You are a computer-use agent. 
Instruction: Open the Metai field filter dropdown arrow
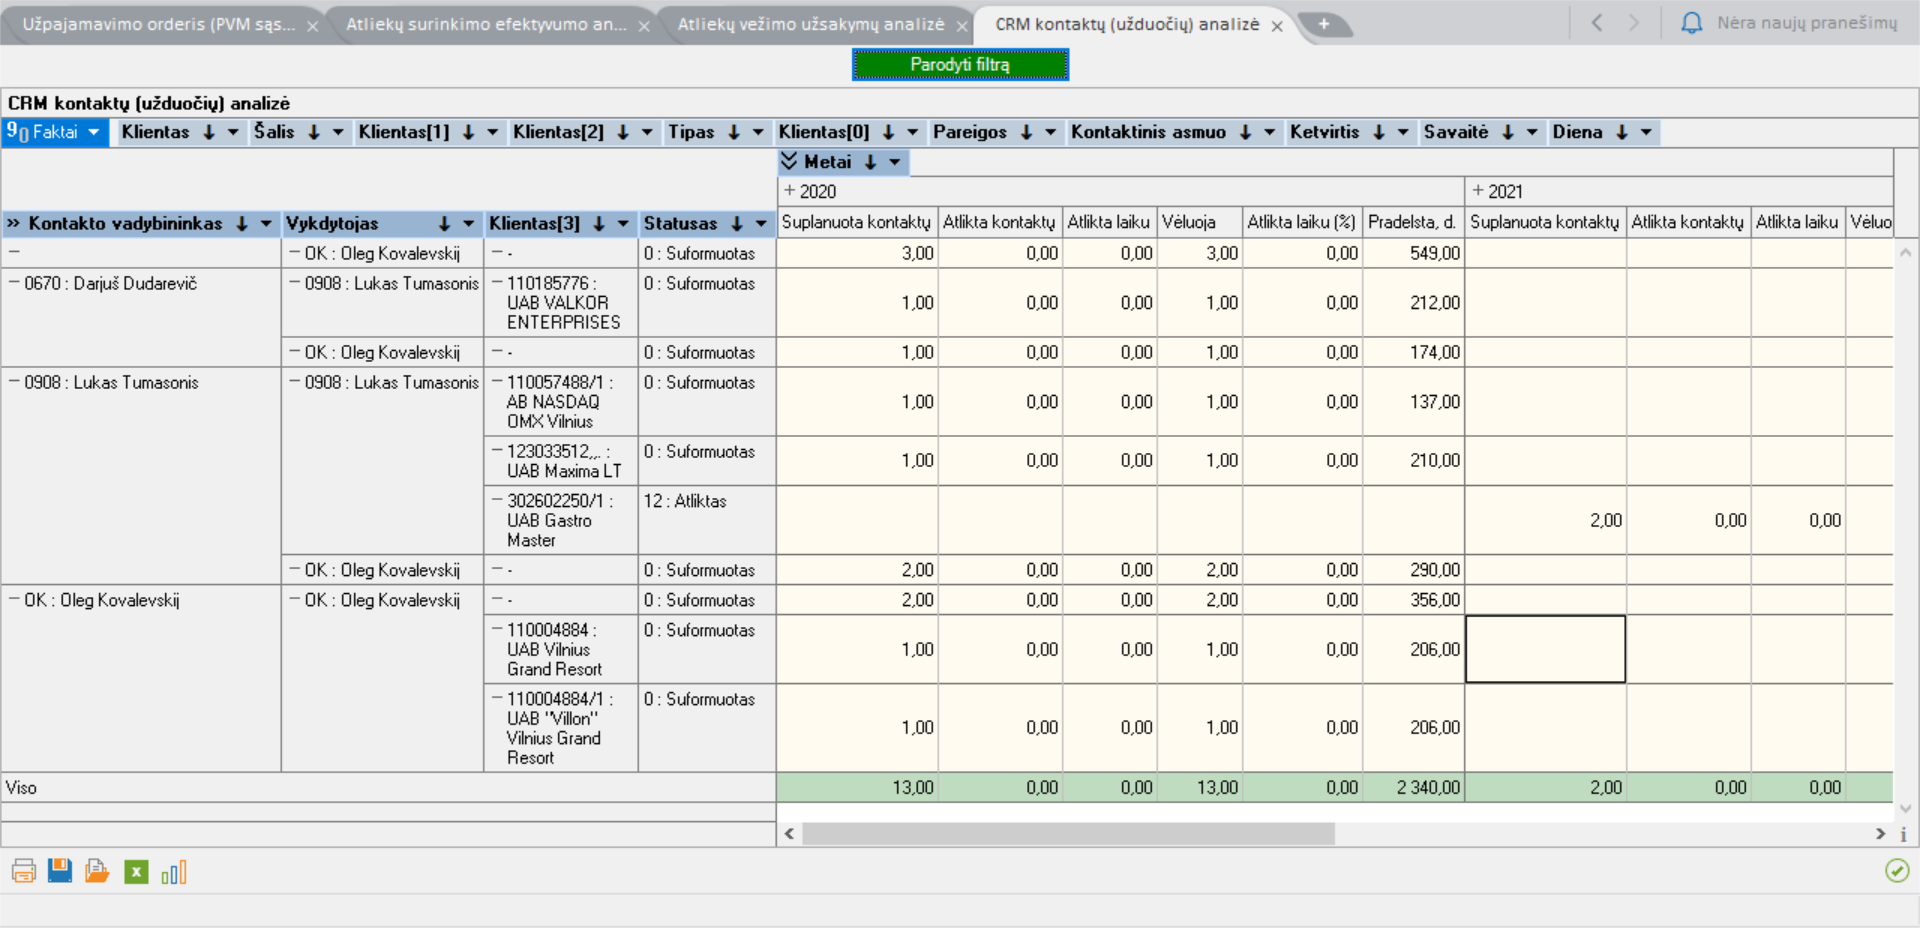coord(895,162)
